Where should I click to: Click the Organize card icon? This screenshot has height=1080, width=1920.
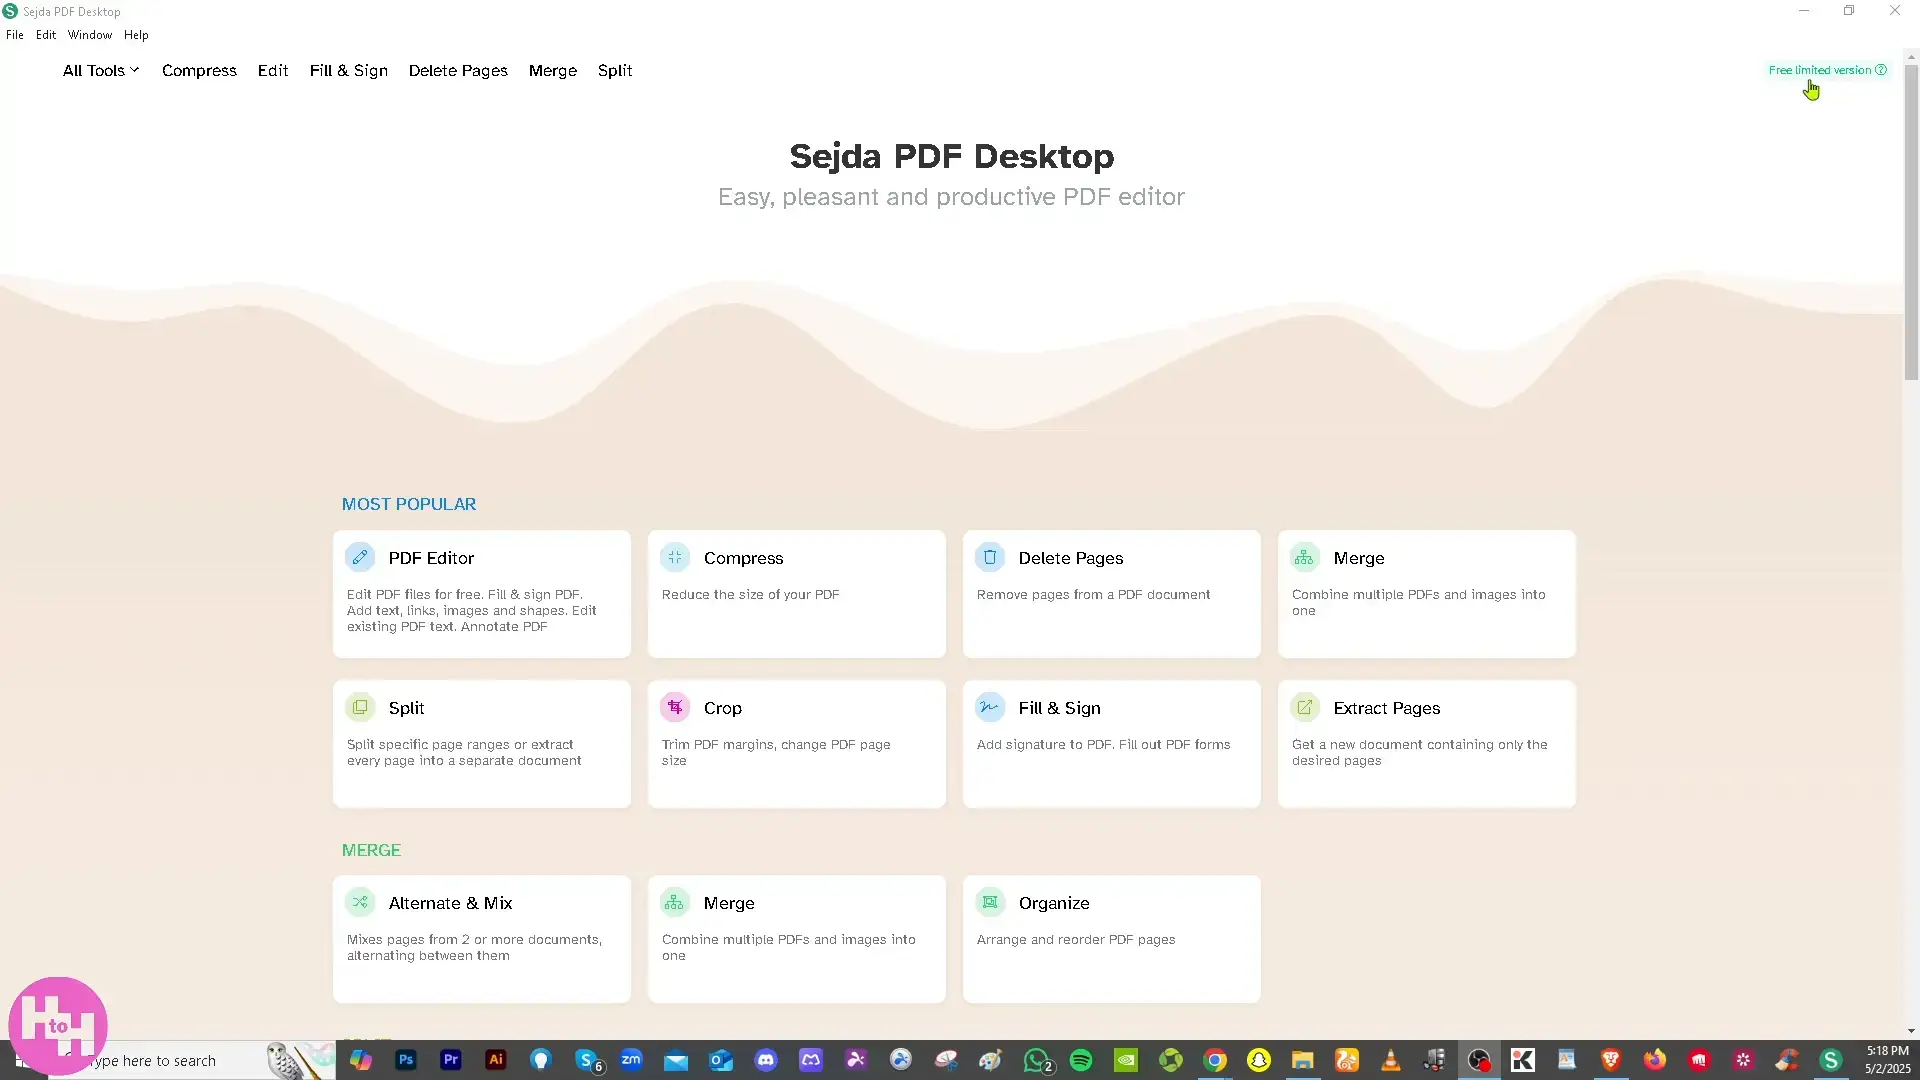(990, 902)
